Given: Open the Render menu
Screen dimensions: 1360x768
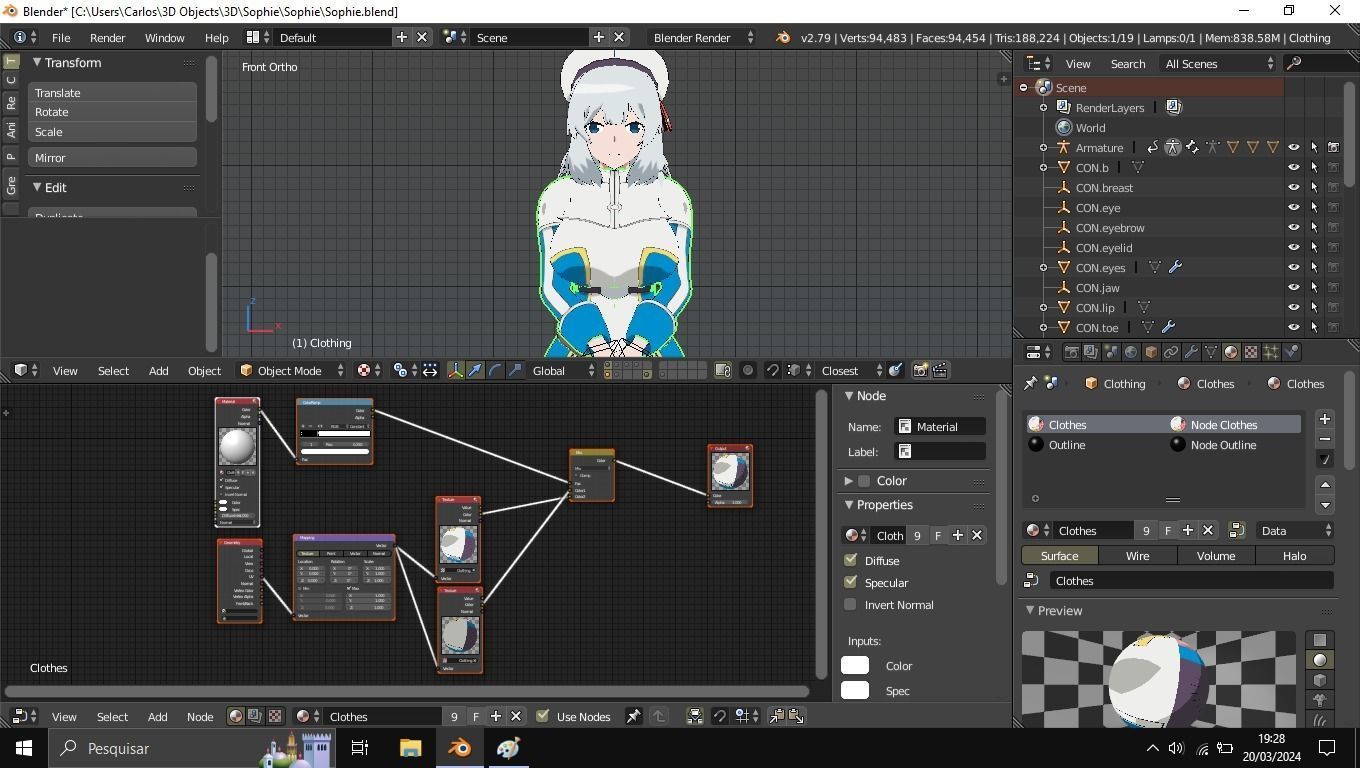Looking at the screenshot, I should pyautogui.click(x=107, y=37).
